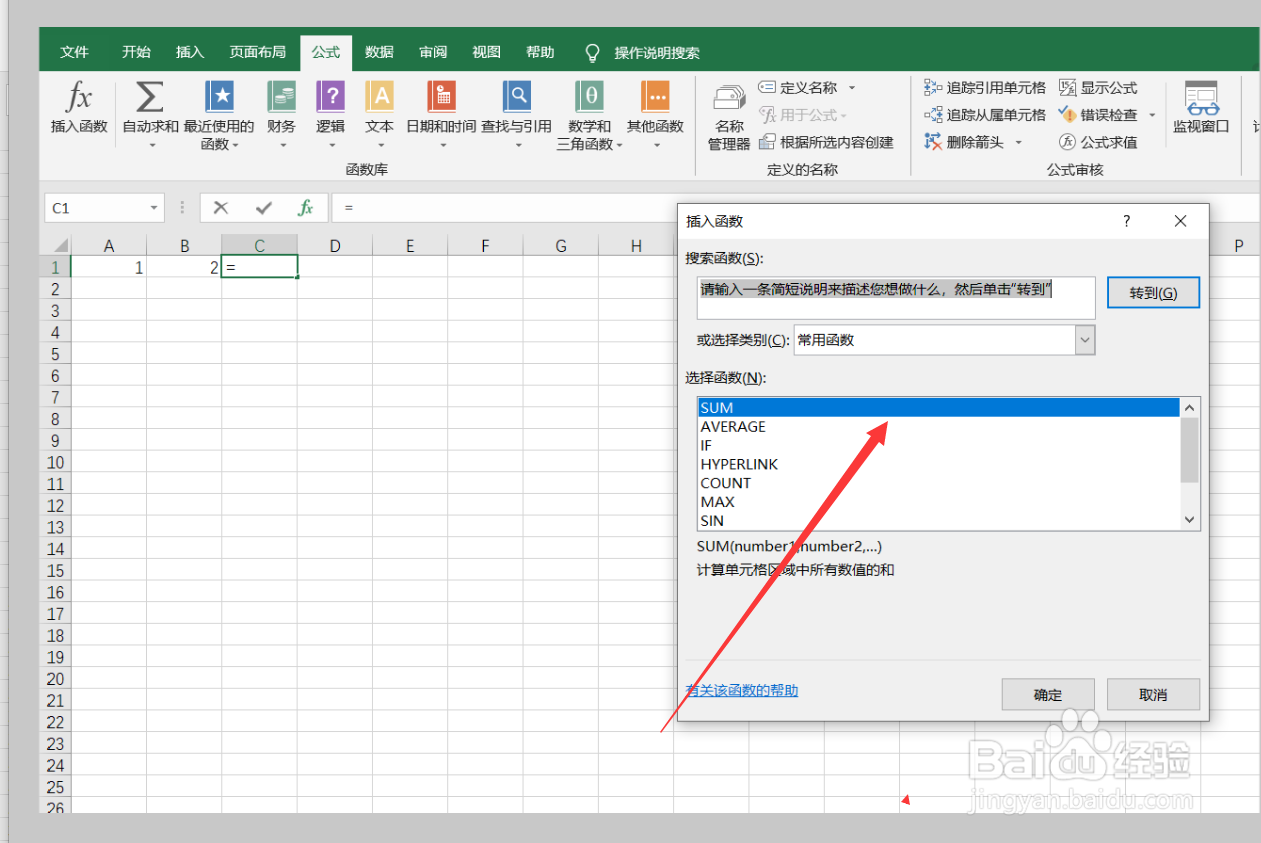This screenshot has width=1261, height=843.
Task: Click the 插入函数 (Insert Function) icon
Action: point(77,110)
